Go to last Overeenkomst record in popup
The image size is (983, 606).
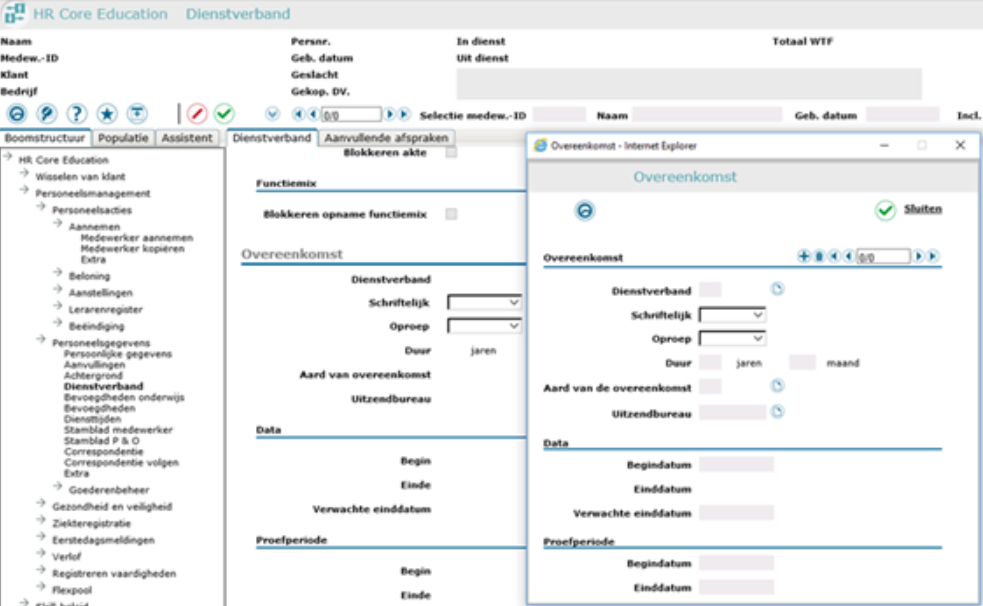coord(933,256)
